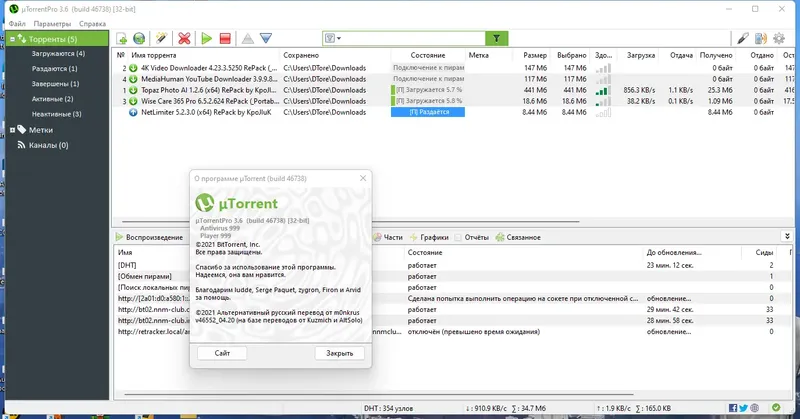Select the 4K Video Downloader torrent row
The width and height of the screenshot is (800, 419).
click(x=454, y=68)
